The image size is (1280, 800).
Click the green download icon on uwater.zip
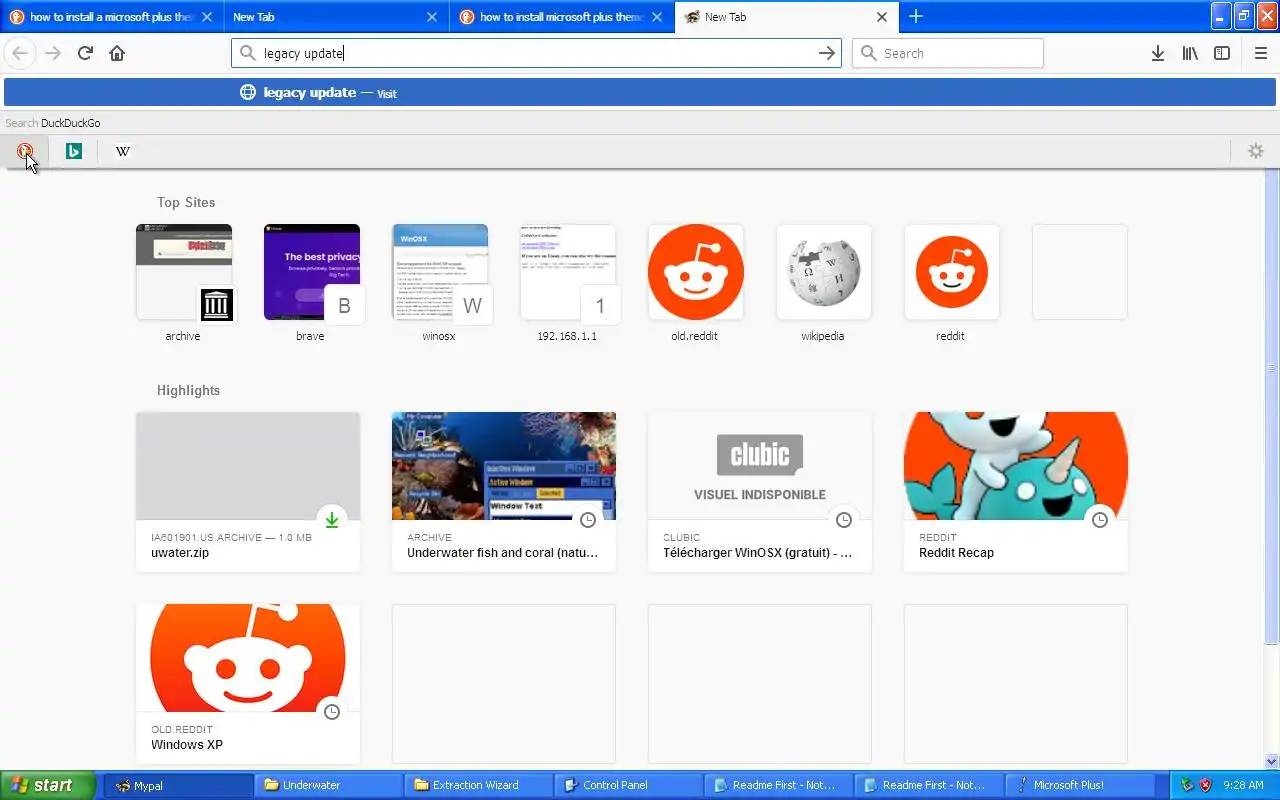332,520
